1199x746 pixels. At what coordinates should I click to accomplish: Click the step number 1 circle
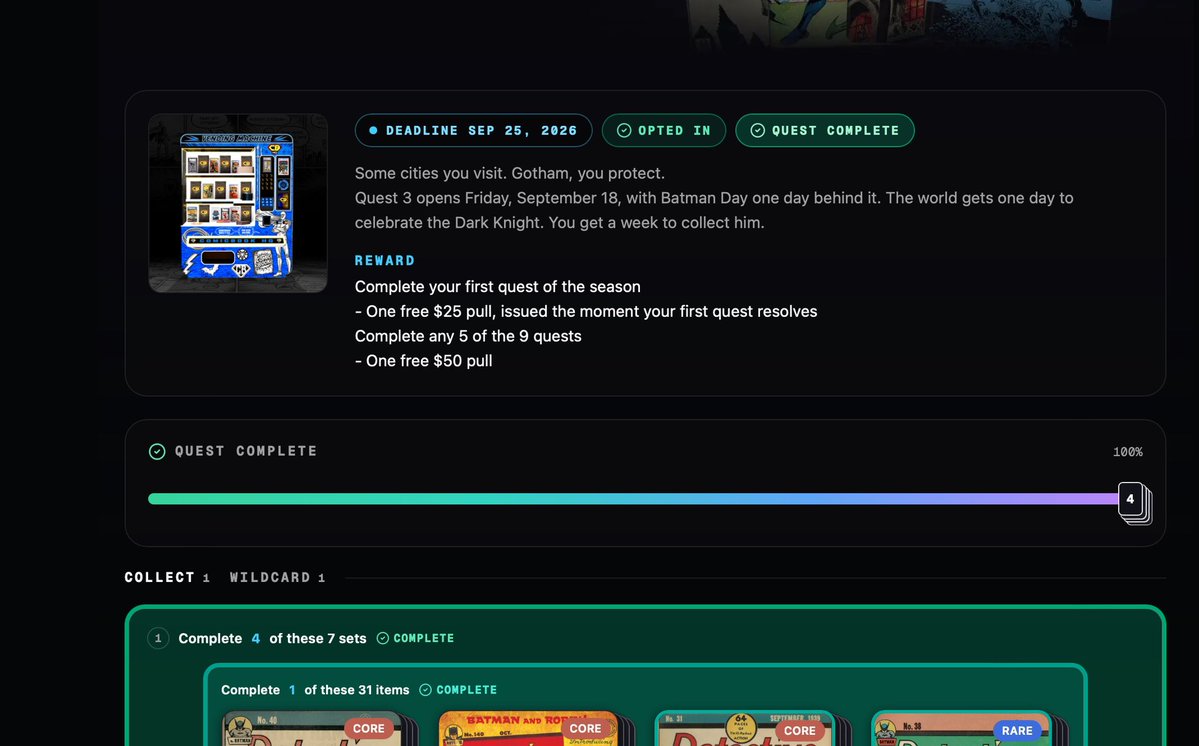(x=158, y=638)
